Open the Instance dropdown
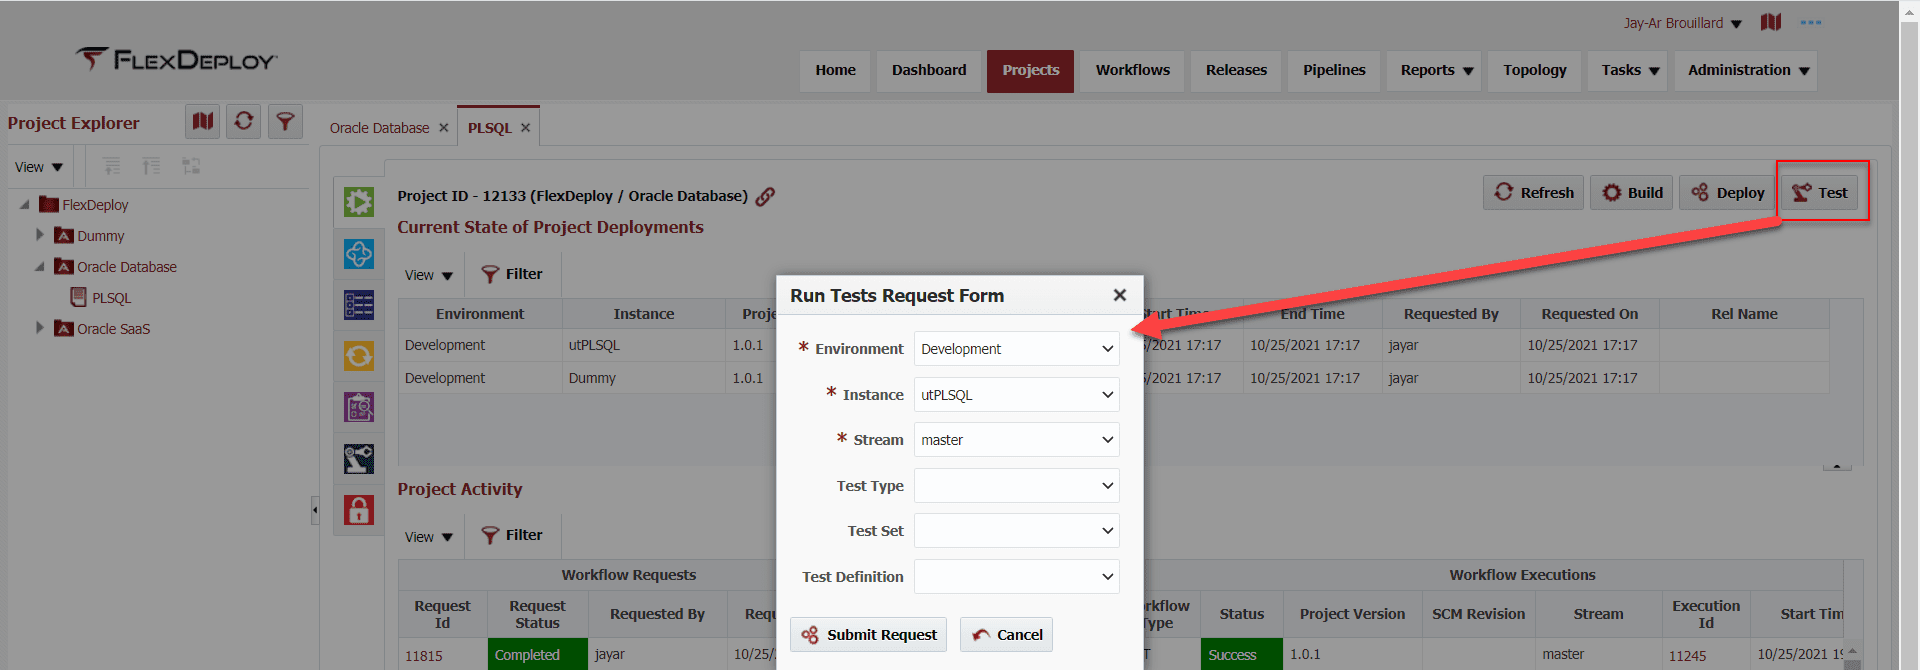This screenshot has width=1920, height=670. [1016, 395]
